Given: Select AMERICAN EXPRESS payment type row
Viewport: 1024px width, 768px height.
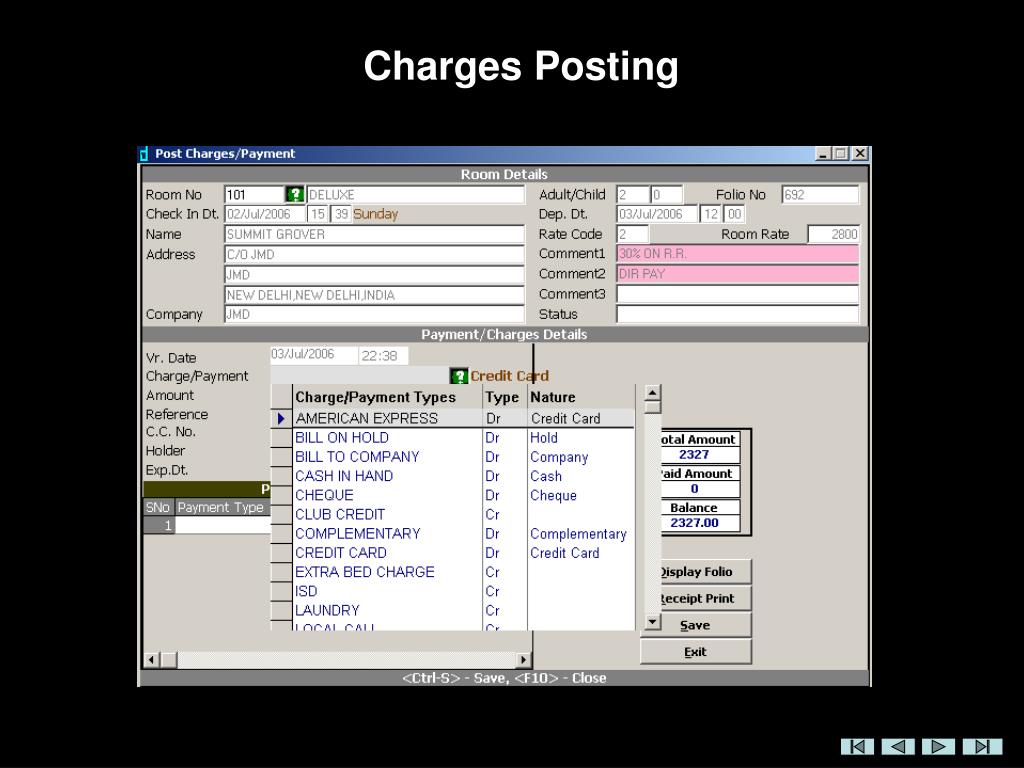Looking at the screenshot, I should 453,418.
